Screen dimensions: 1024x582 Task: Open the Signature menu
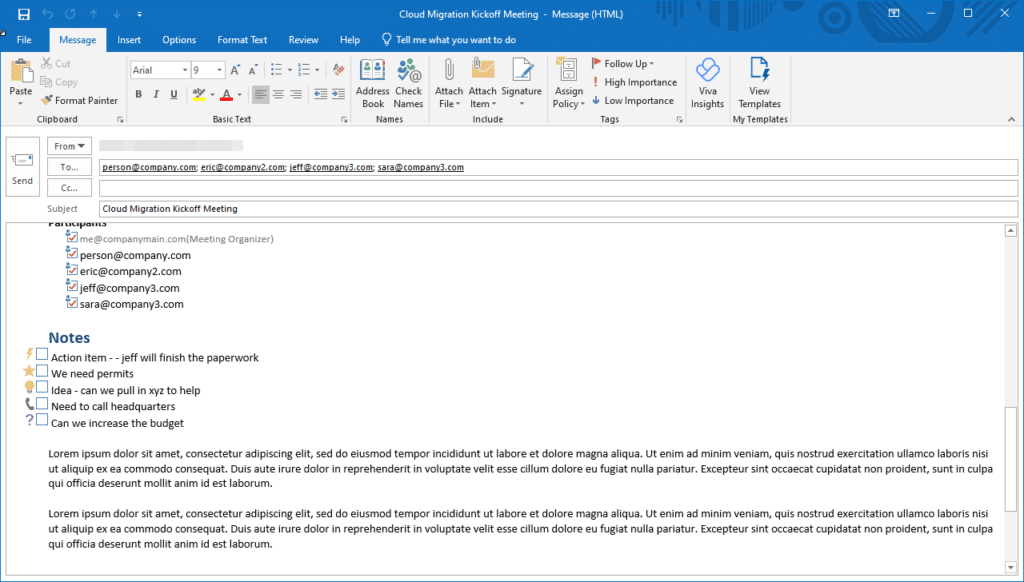coord(521,84)
